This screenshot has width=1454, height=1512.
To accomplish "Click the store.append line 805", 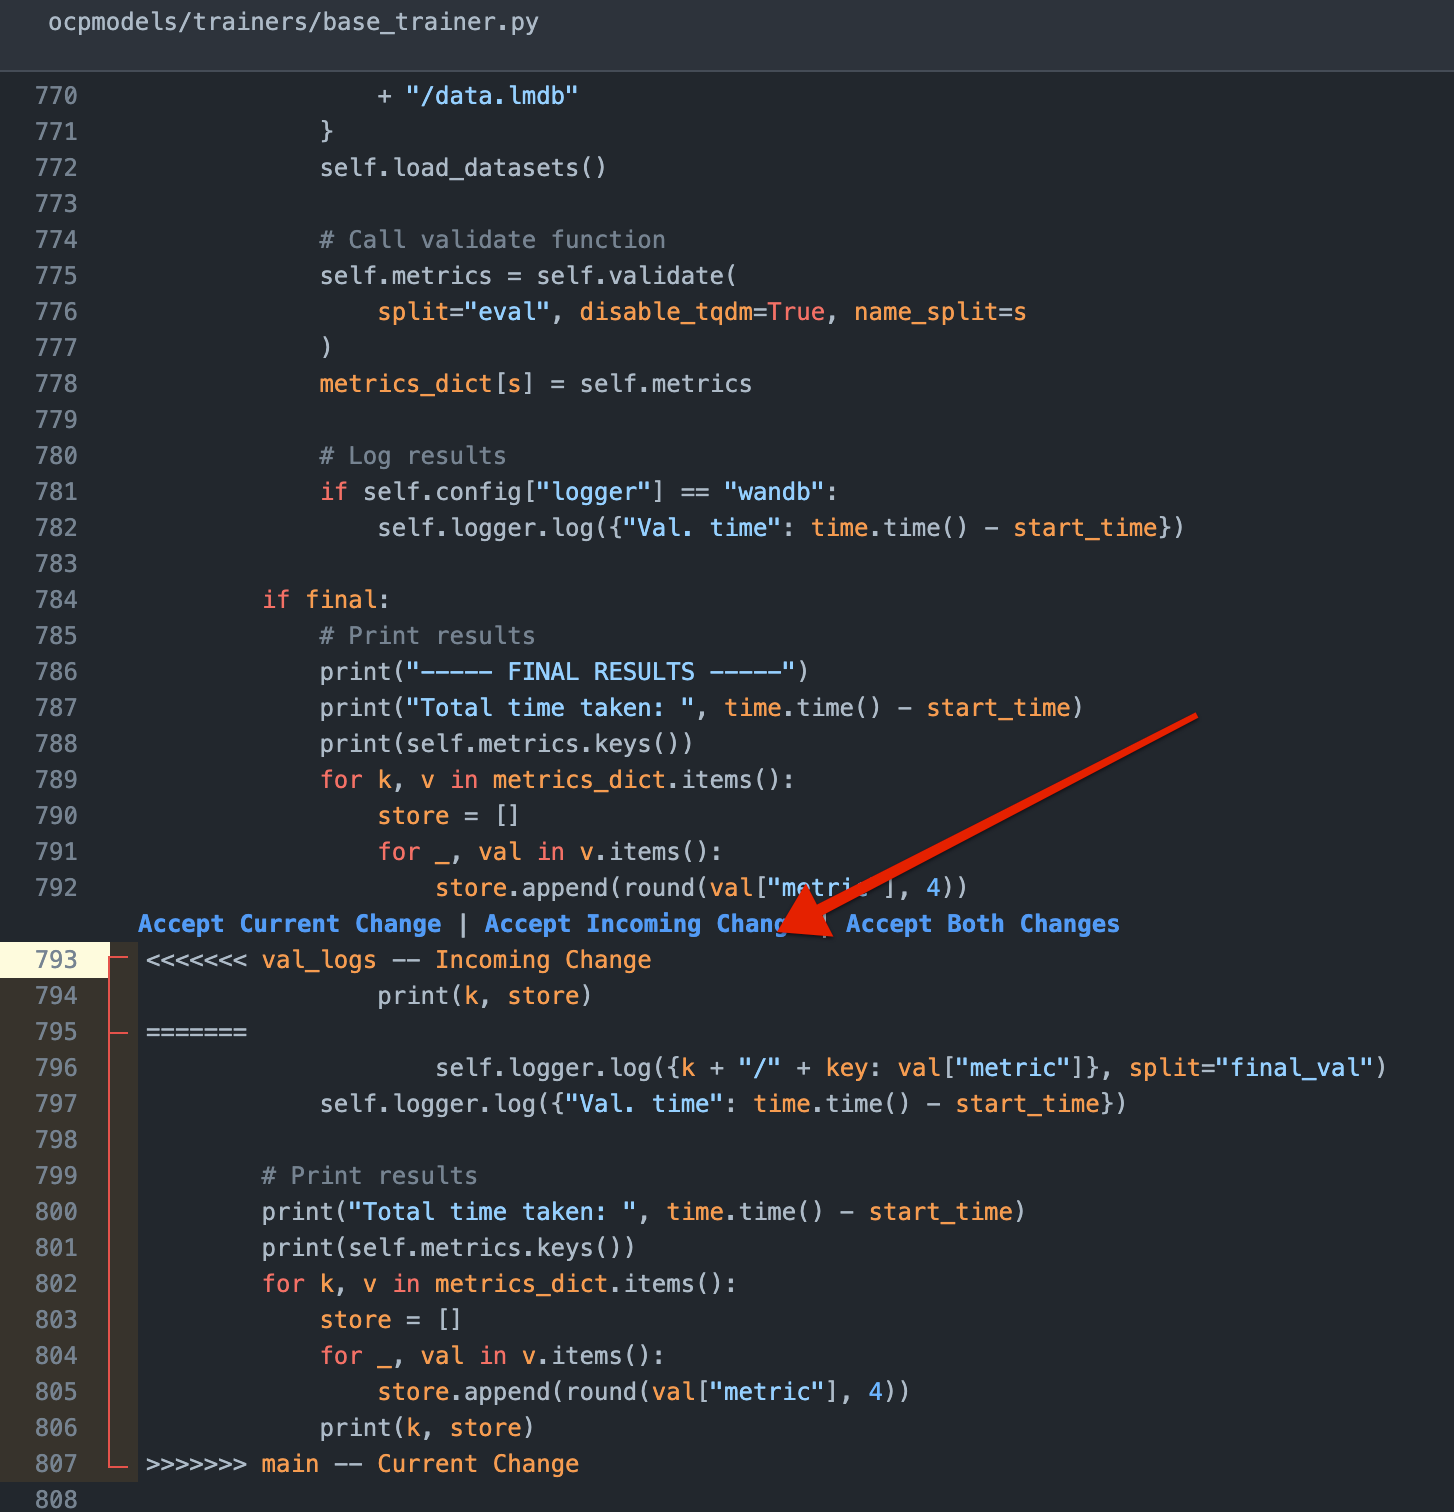I will point(643,1392).
